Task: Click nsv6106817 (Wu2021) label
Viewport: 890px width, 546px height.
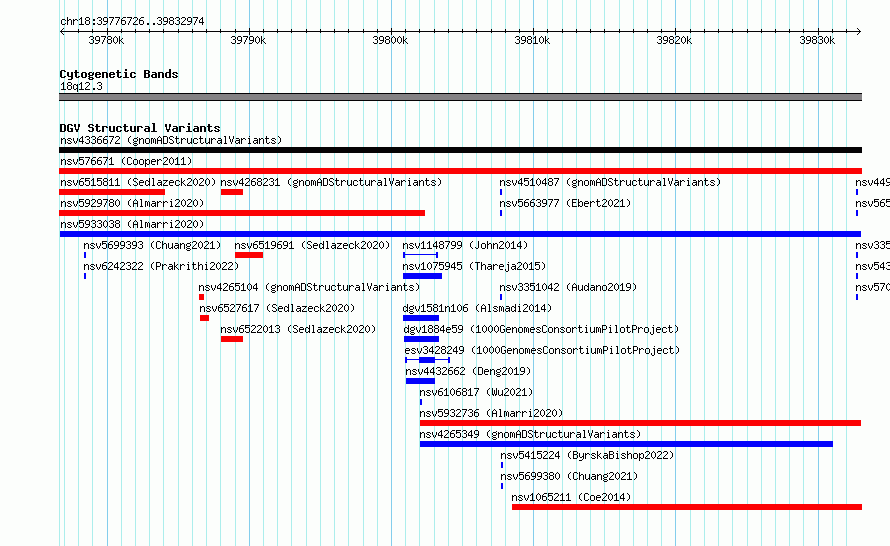Action: click(476, 392)
